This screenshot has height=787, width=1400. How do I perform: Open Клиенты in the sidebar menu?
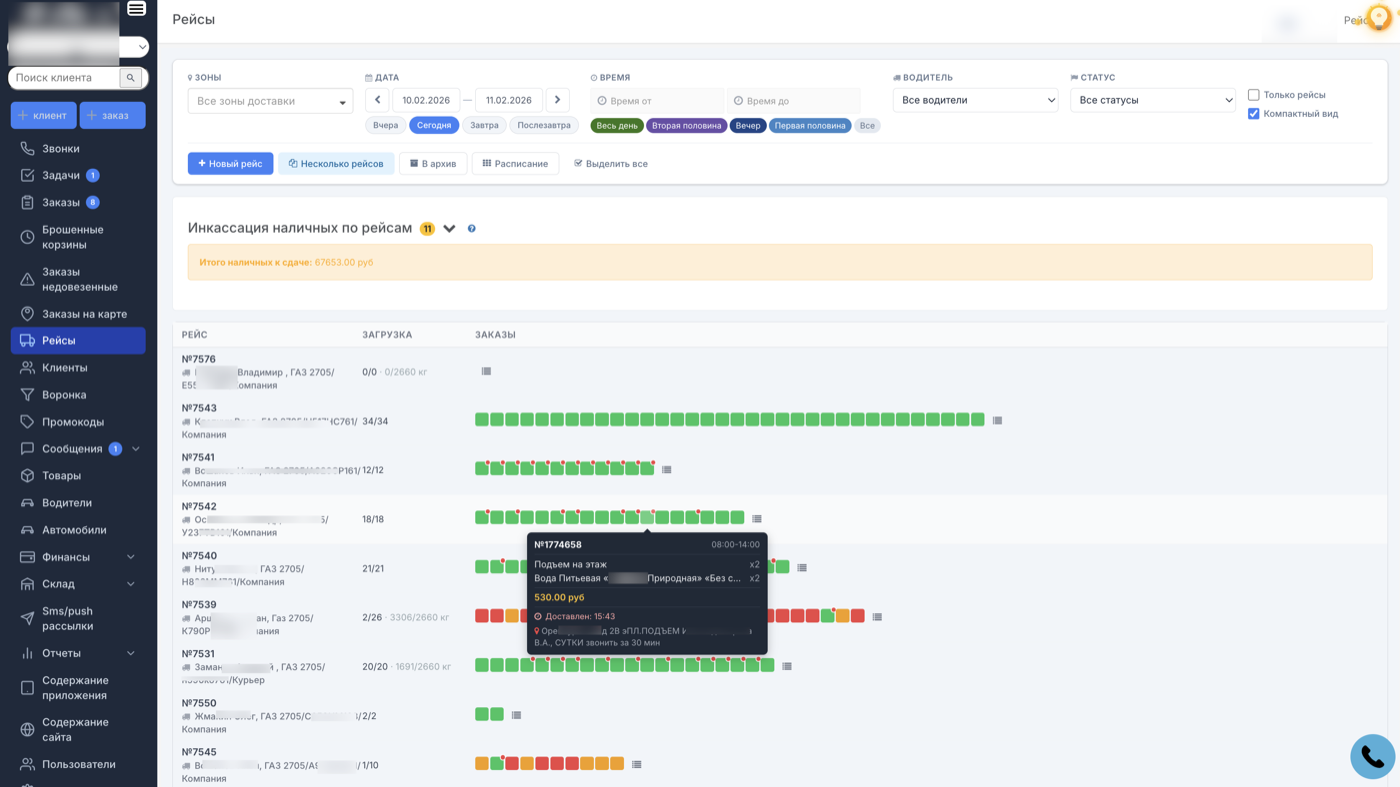pos(64,368)
